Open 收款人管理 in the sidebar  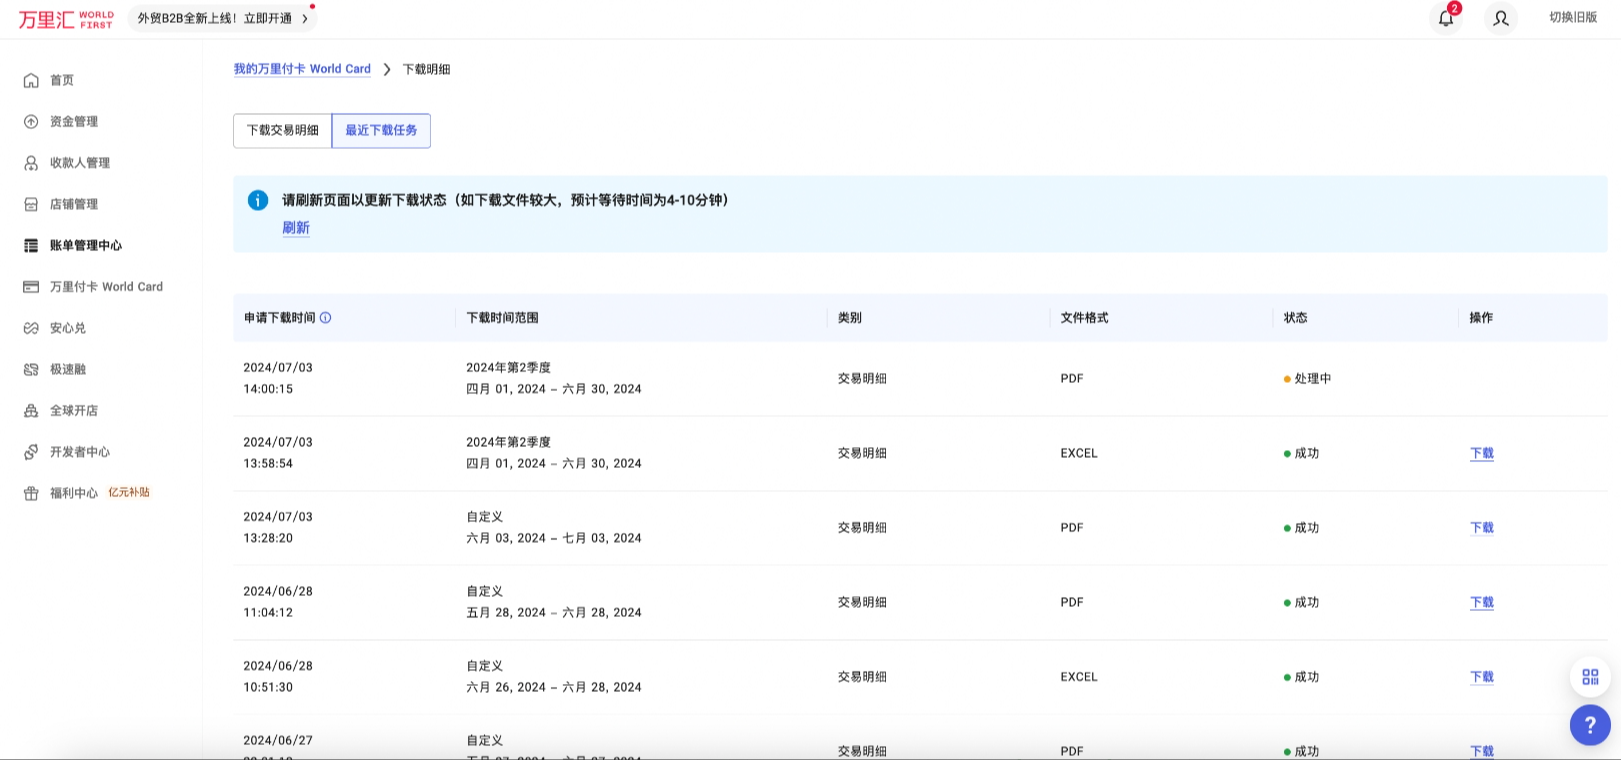(x=80, y=163)
